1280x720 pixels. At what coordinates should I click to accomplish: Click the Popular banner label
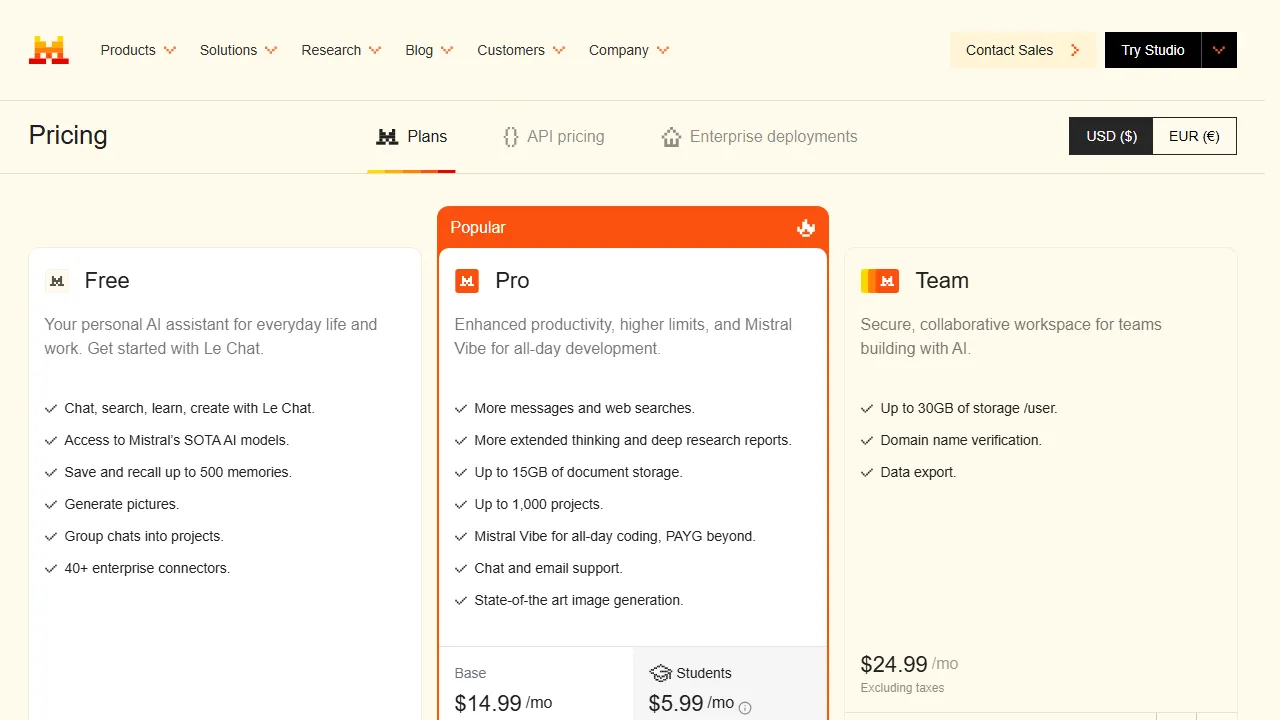[478, 228]
